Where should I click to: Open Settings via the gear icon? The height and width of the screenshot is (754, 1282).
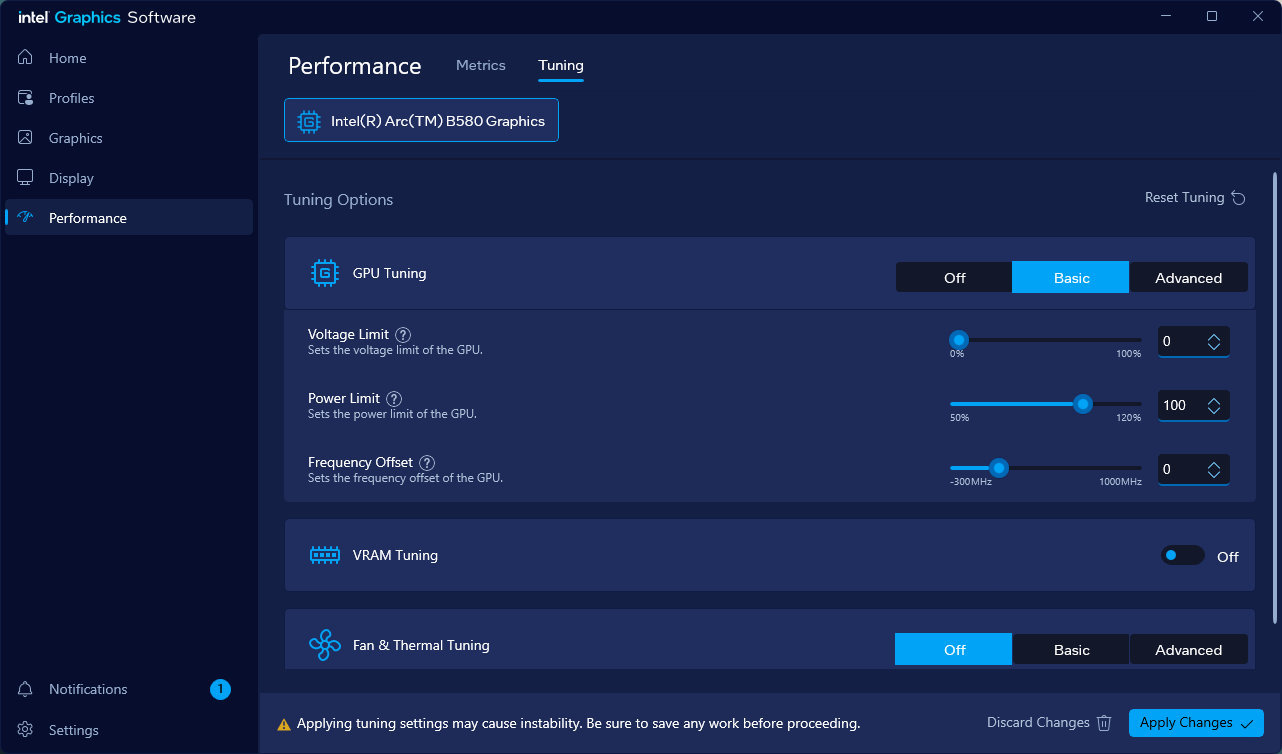point(26,730)
